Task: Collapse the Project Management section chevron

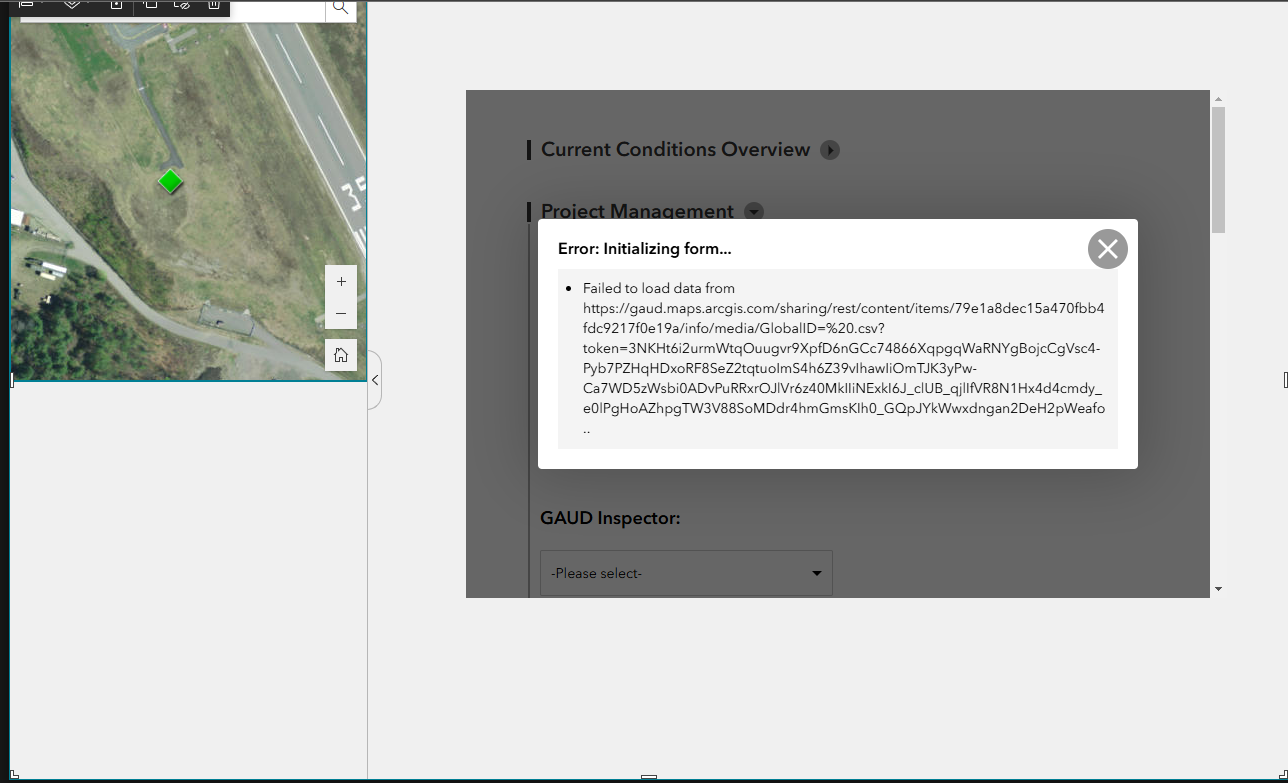Action: click(754, 211)
